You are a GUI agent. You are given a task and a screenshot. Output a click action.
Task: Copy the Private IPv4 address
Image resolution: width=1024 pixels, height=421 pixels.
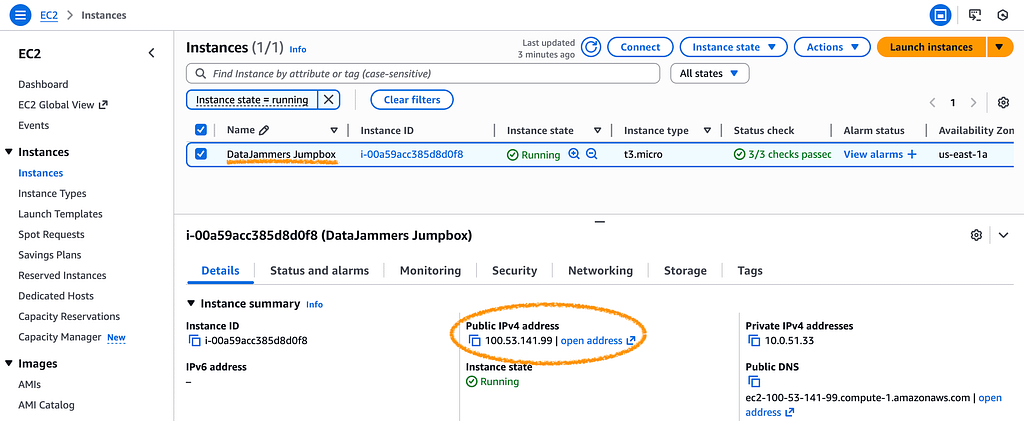[754, 341]
